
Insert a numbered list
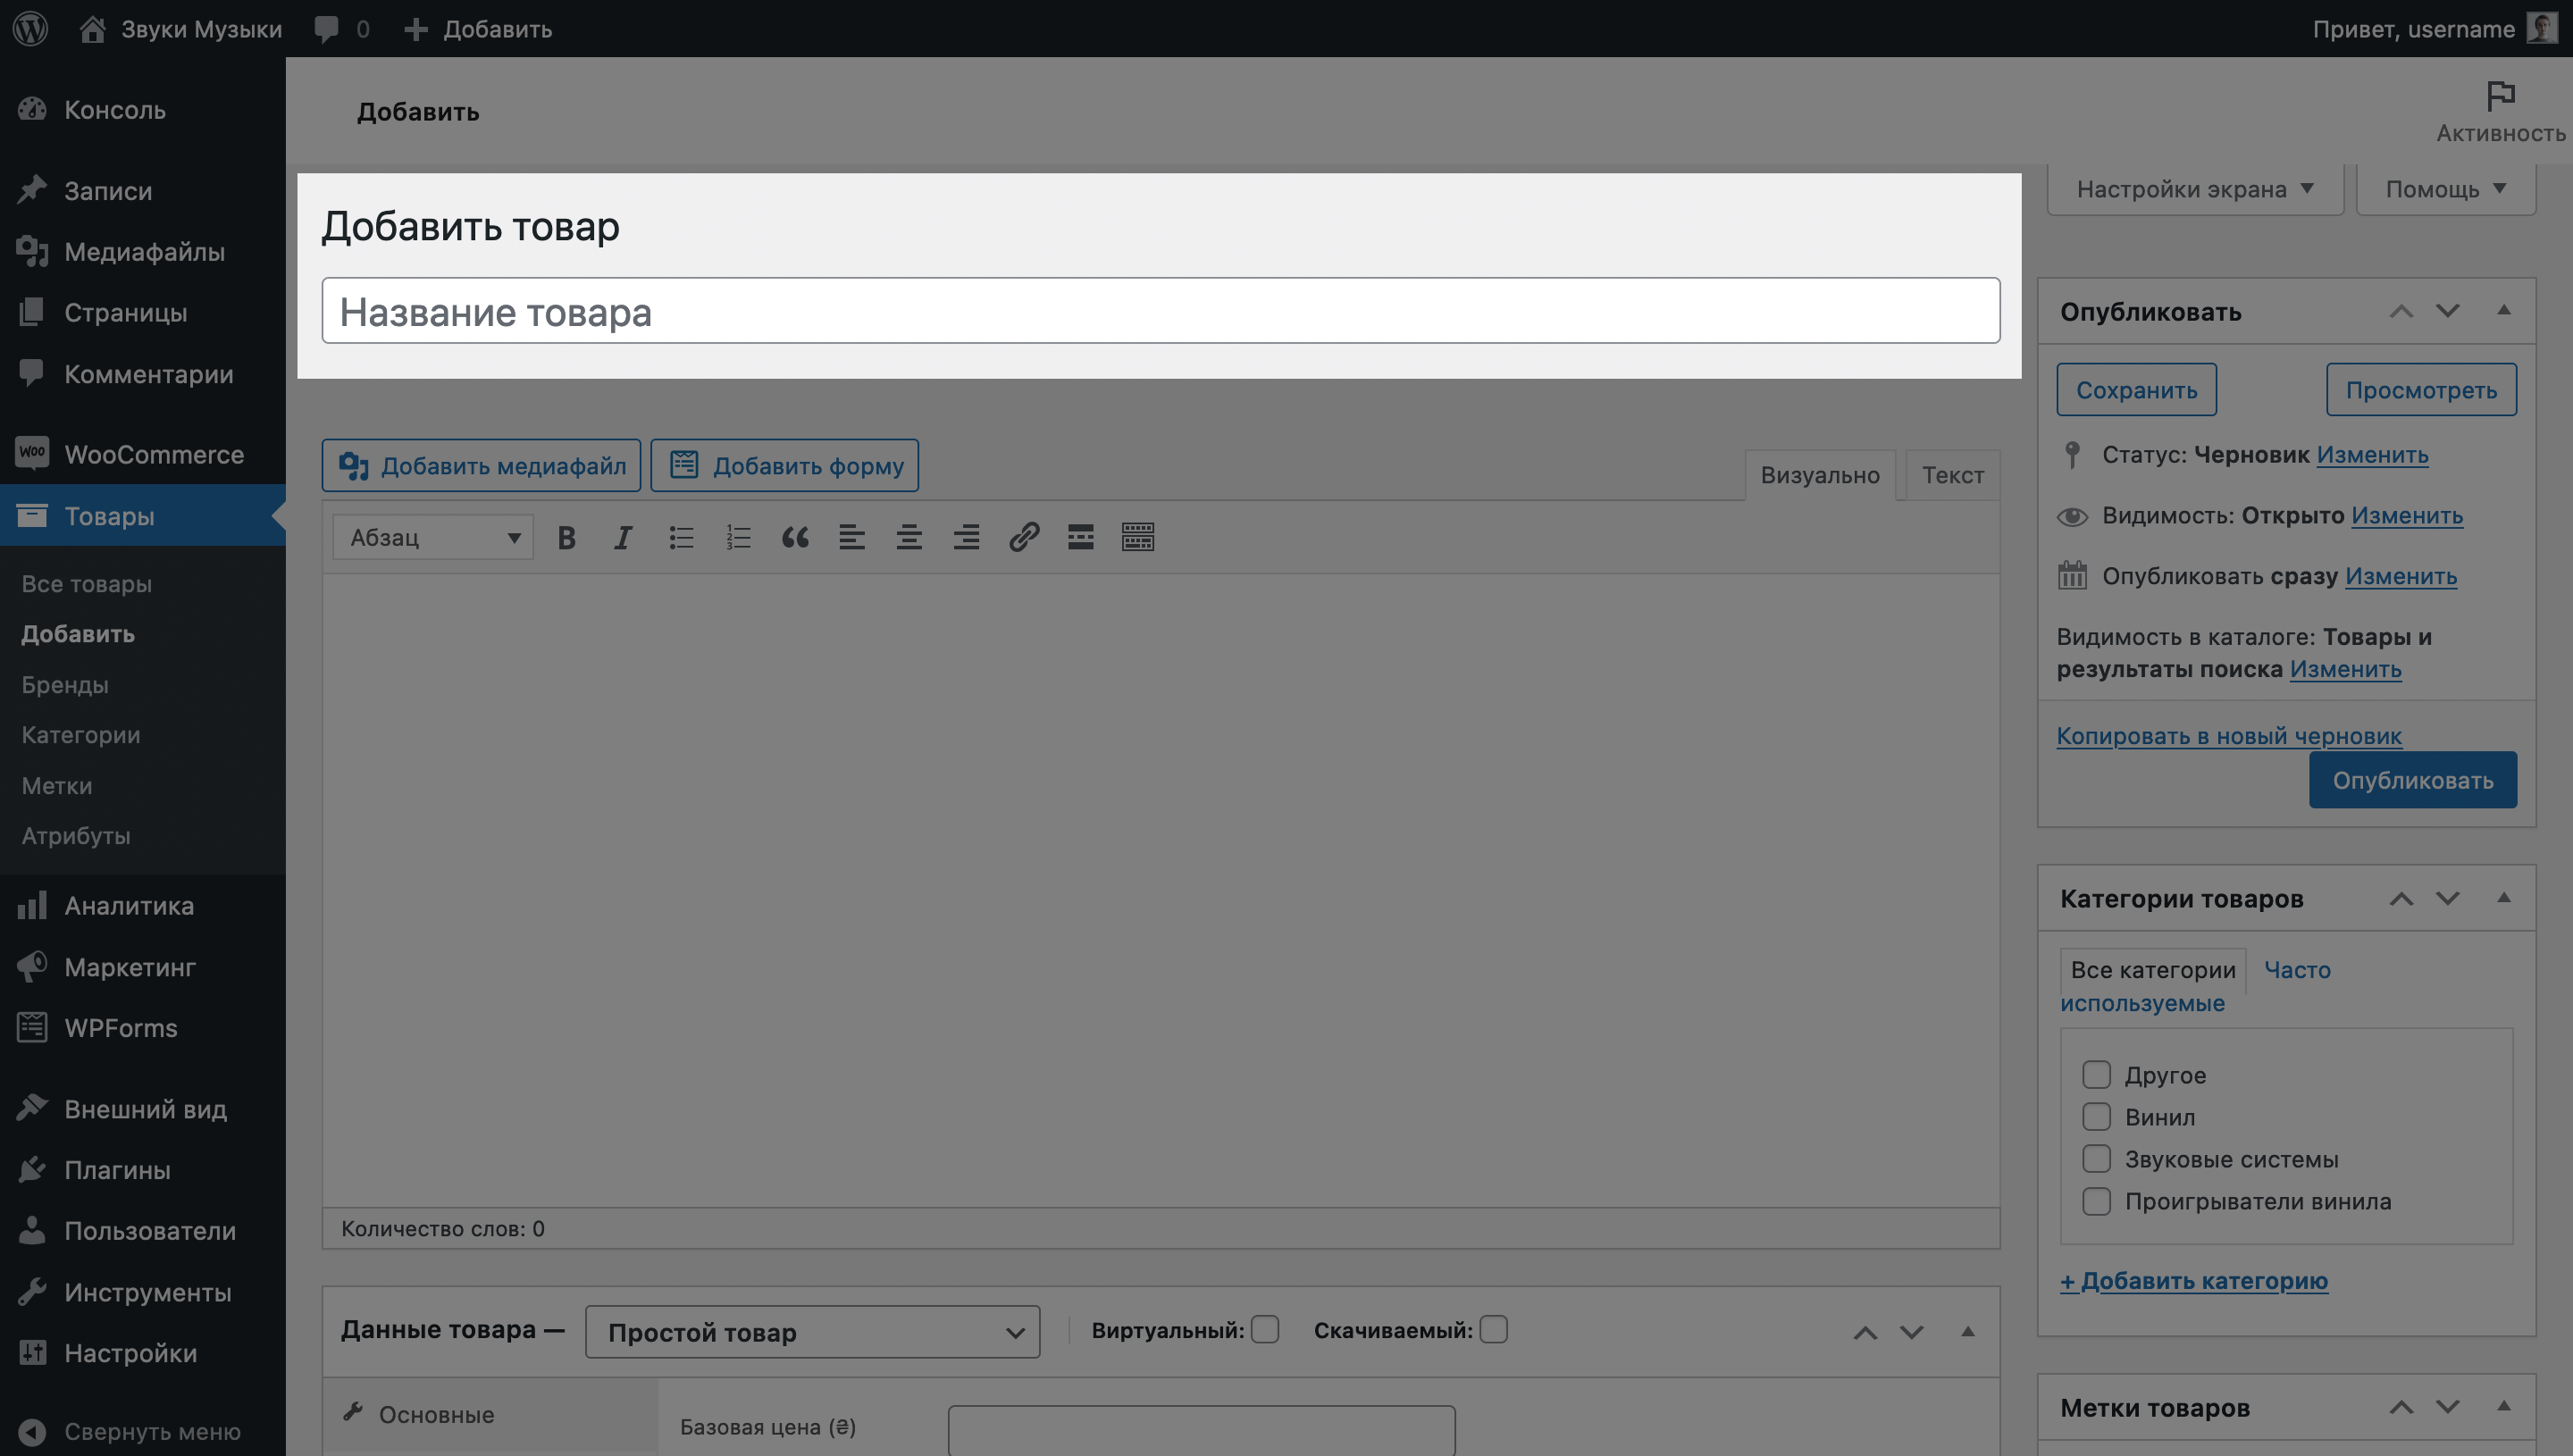click(x=738, y=538)
